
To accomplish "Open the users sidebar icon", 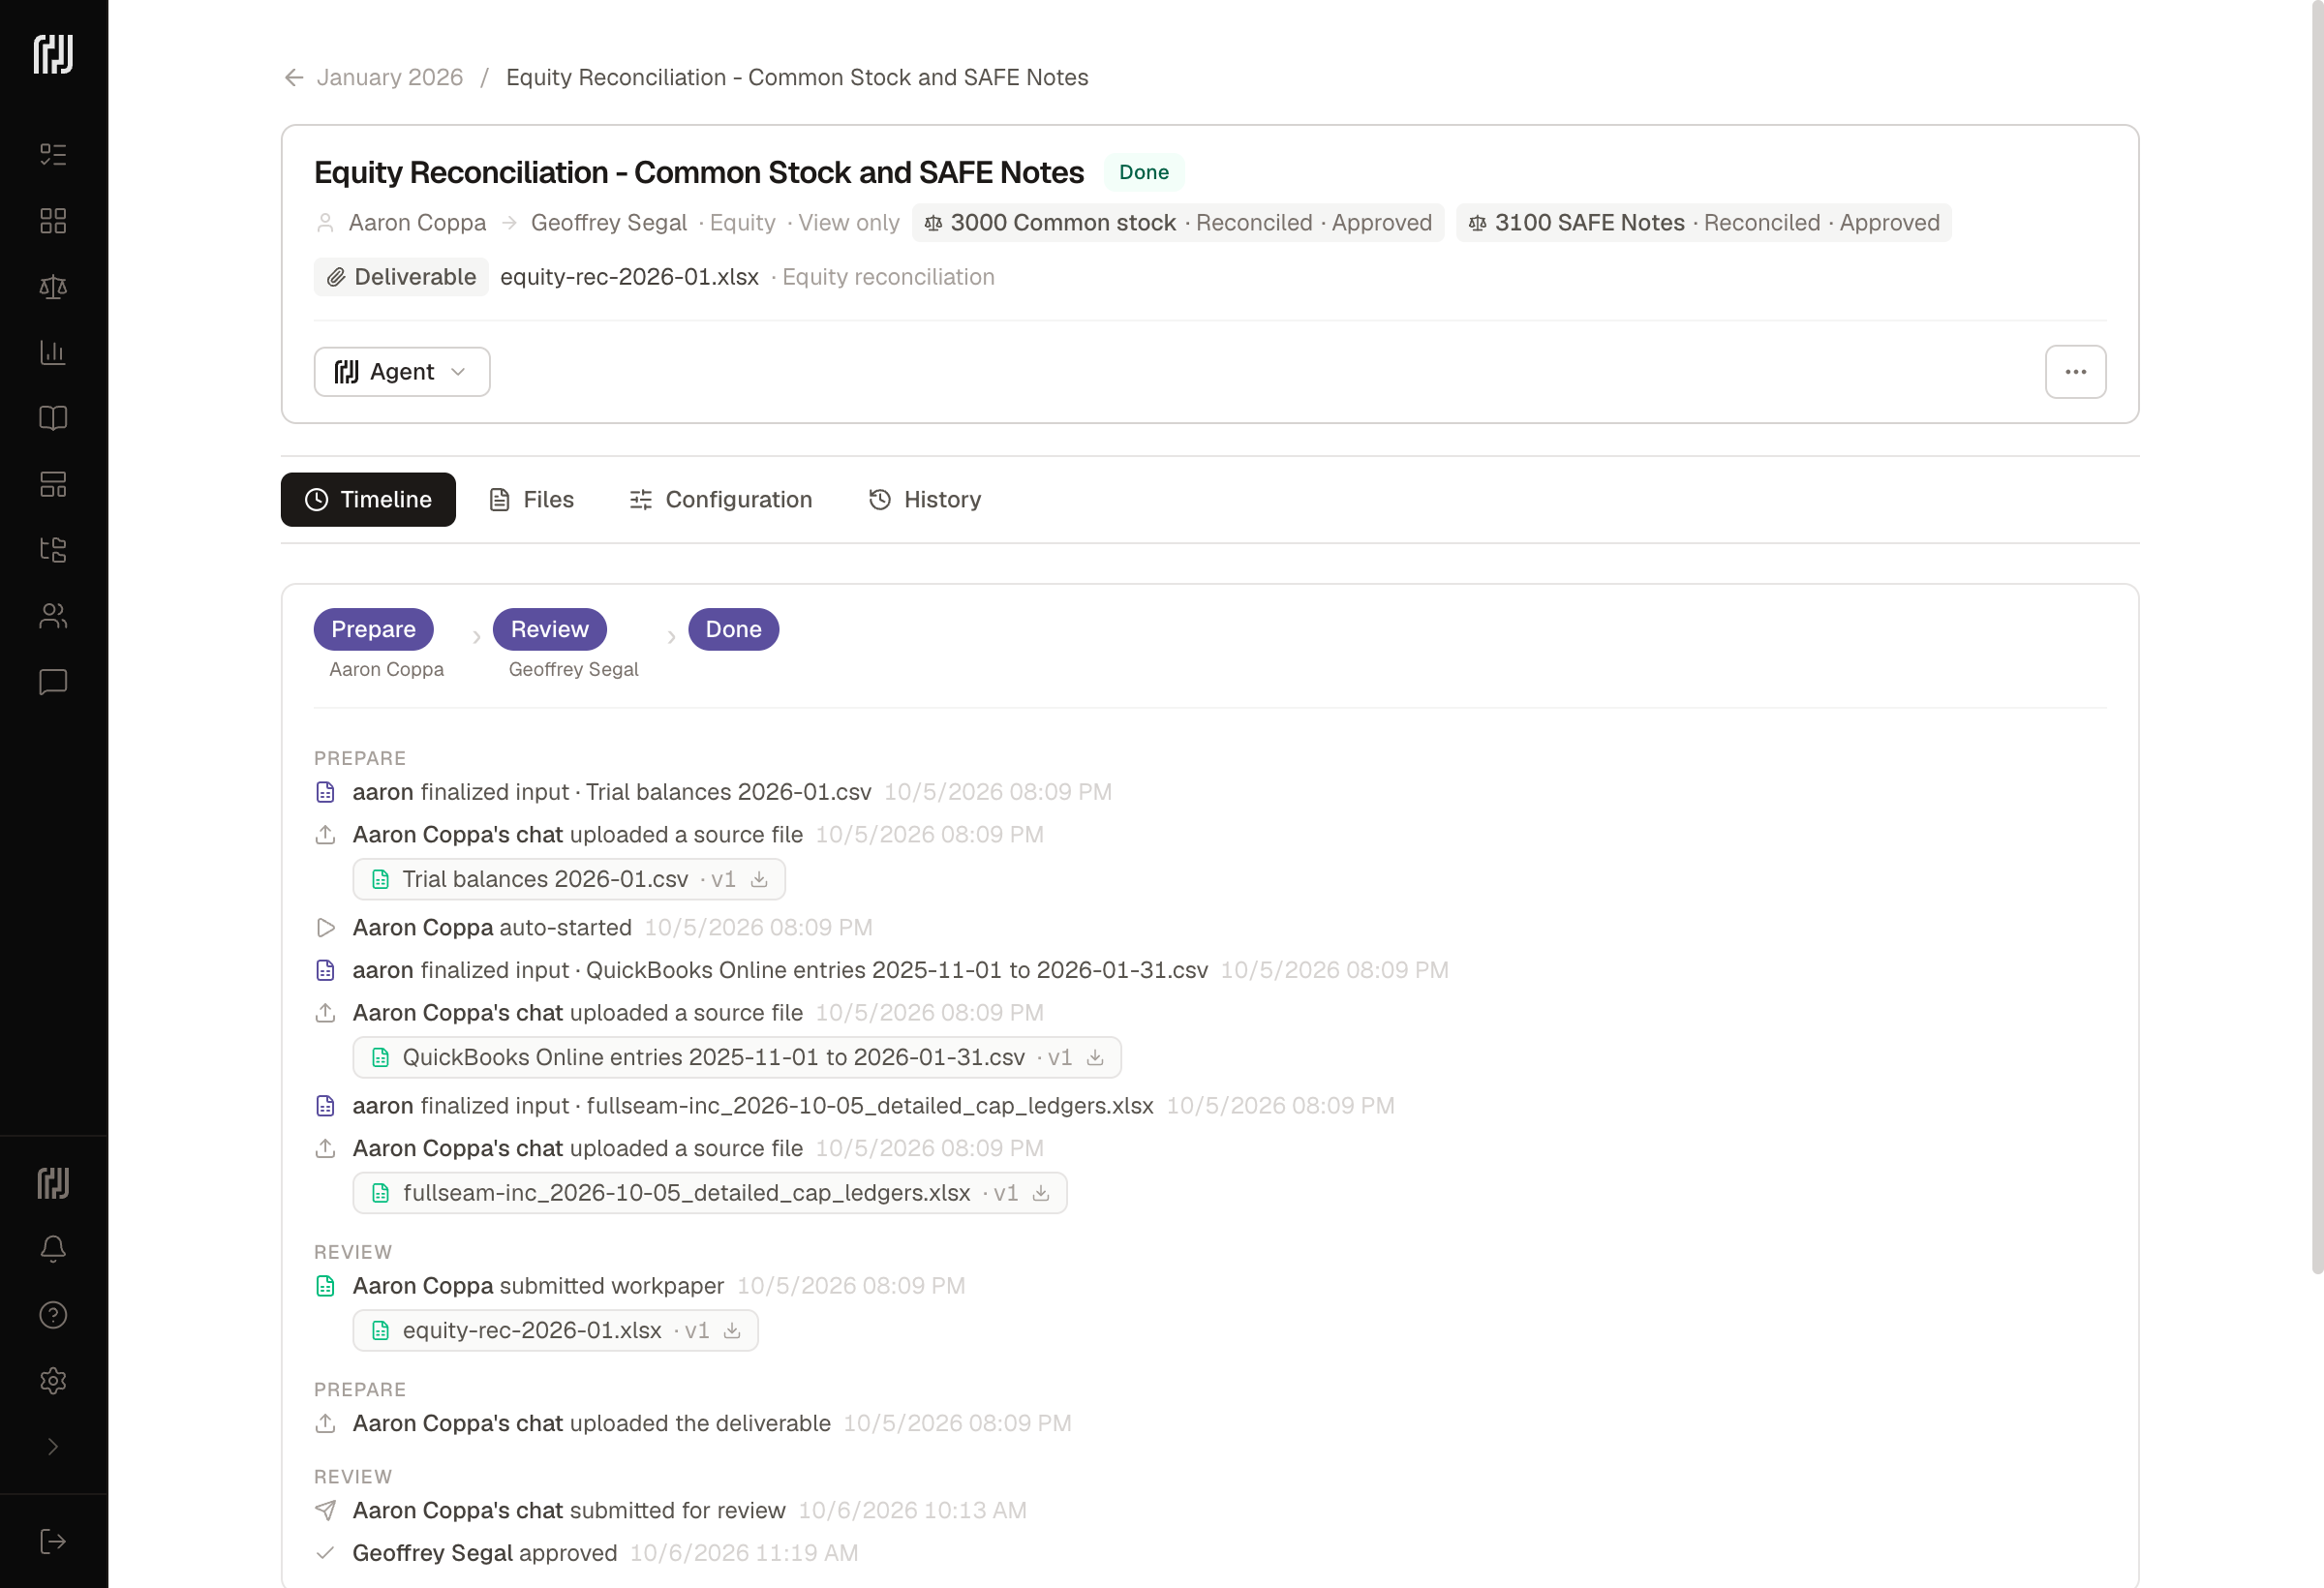I will tap(53, 616).
